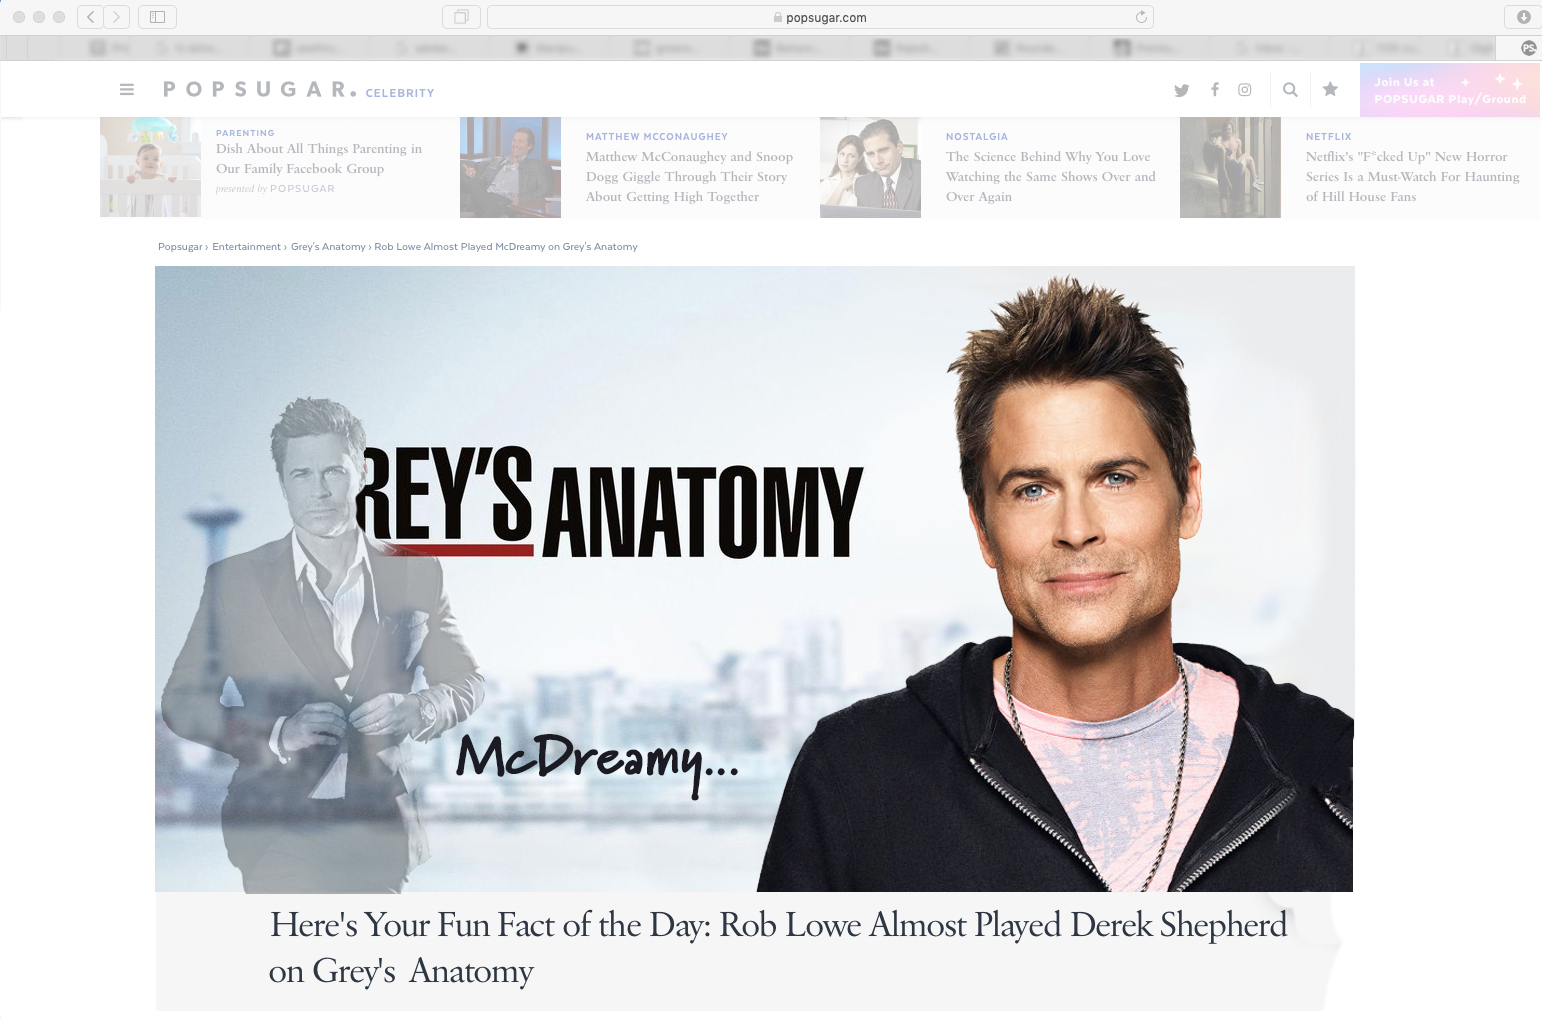Click the popsugar.com address bar
This screenshot has width=1542, height=1018.
[820, 17]
